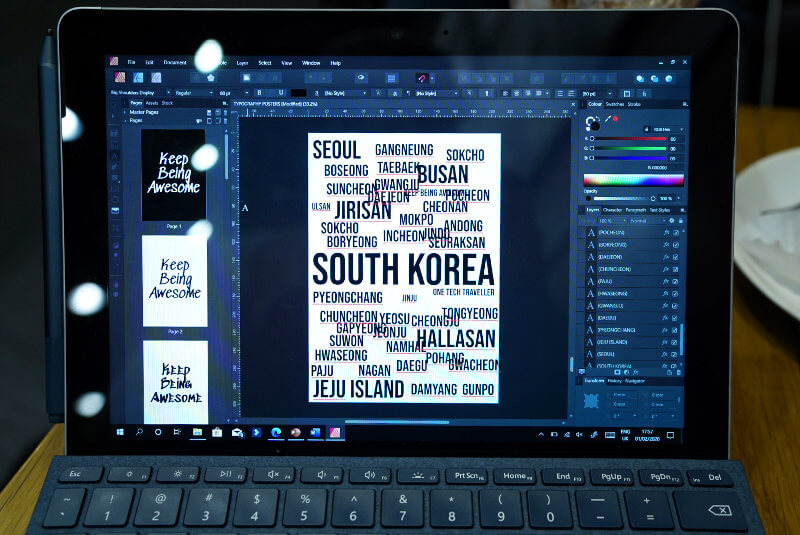Open the RGB Hex colour model dropdown
The image size is (800, 535).
668,130
